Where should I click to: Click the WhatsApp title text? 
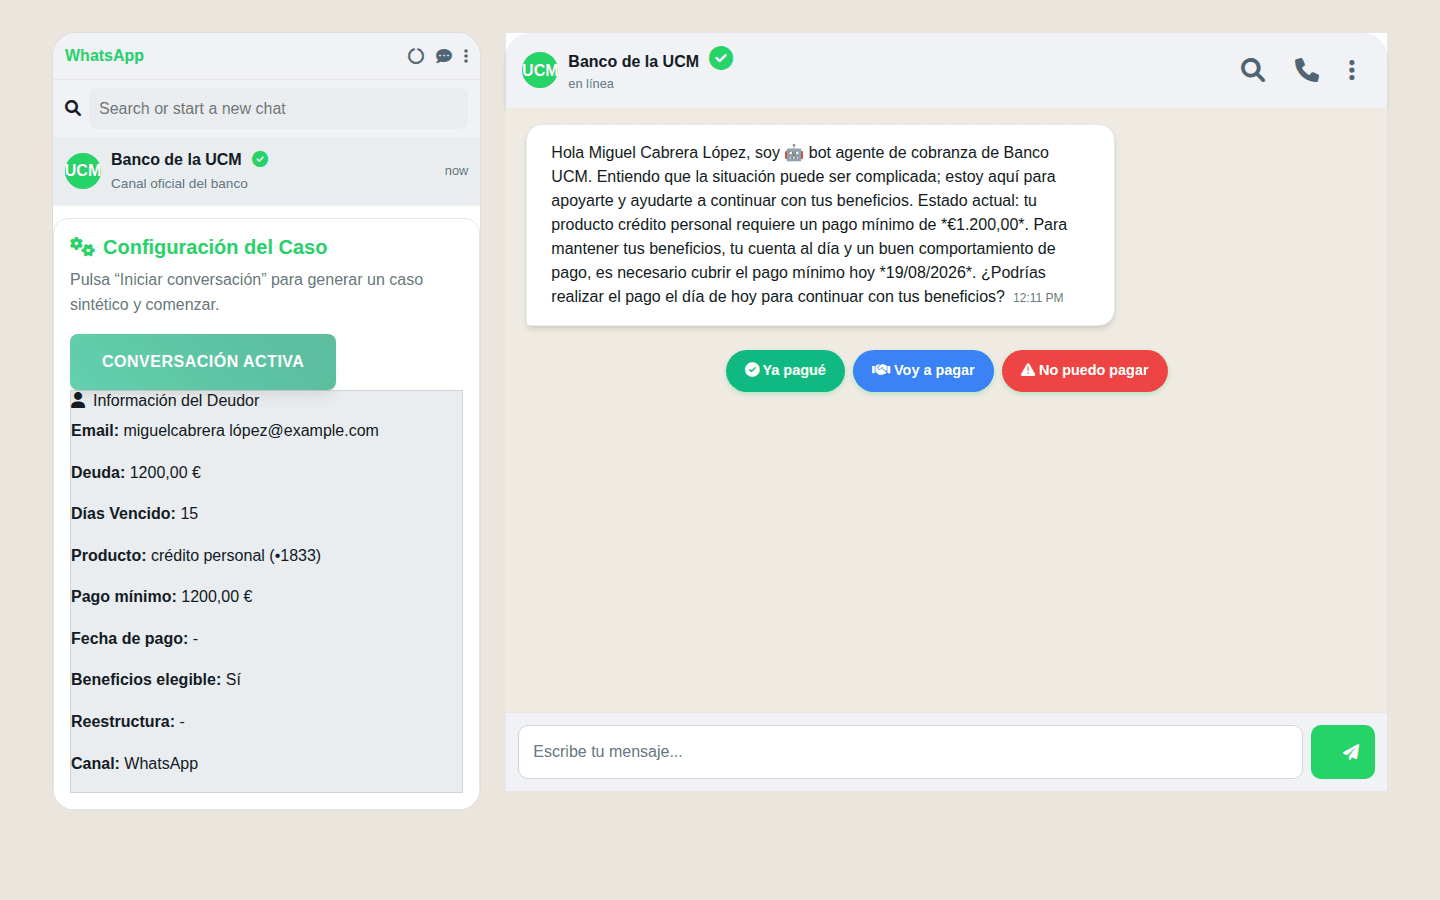(104, 56)
